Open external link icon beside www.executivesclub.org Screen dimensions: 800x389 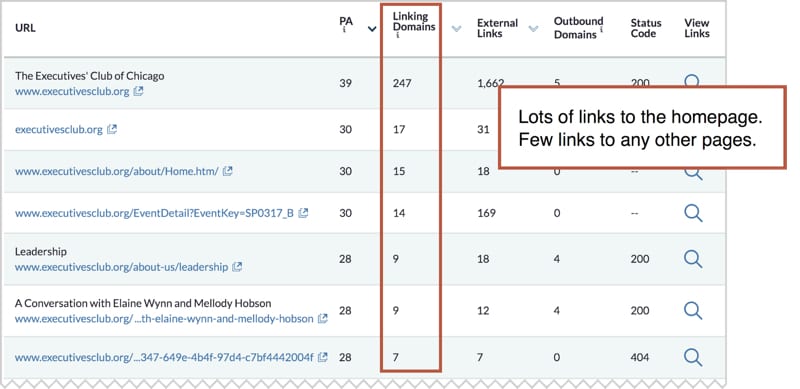click(x=138, y=92)
